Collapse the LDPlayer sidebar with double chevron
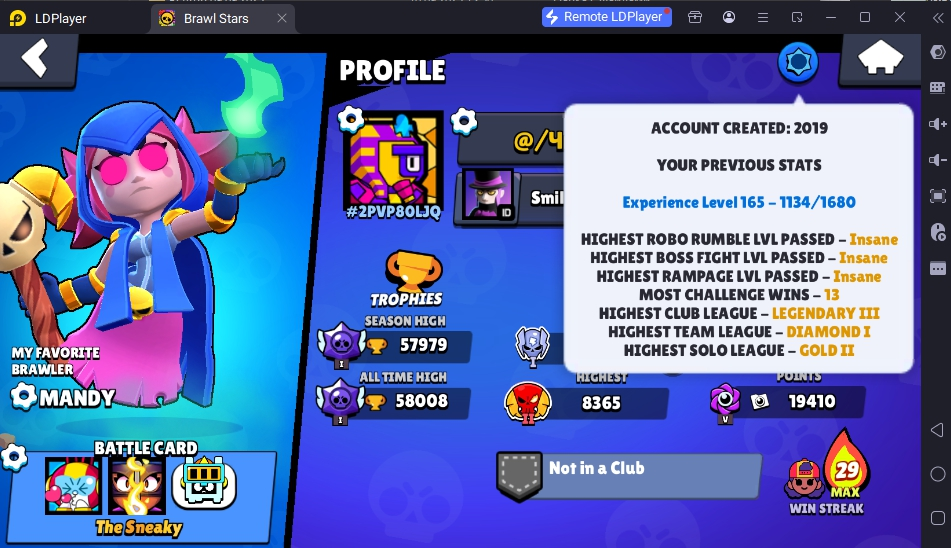The image size is (951, 548). 938,18
